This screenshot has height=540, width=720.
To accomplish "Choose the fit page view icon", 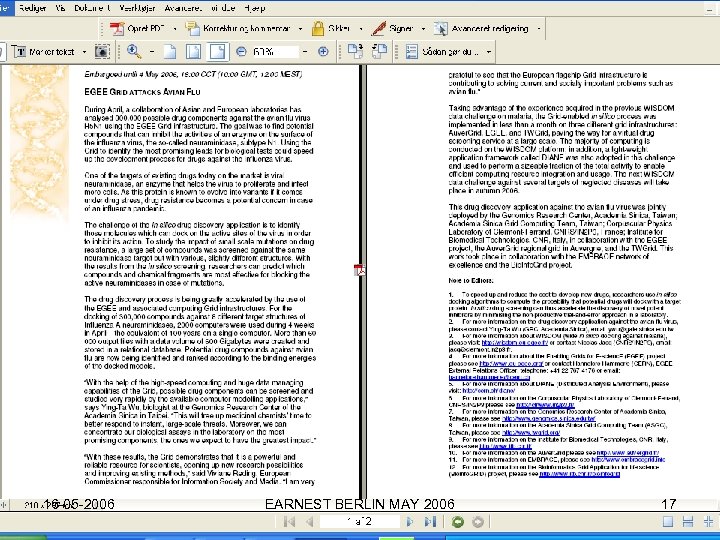I will pos(193,52).
